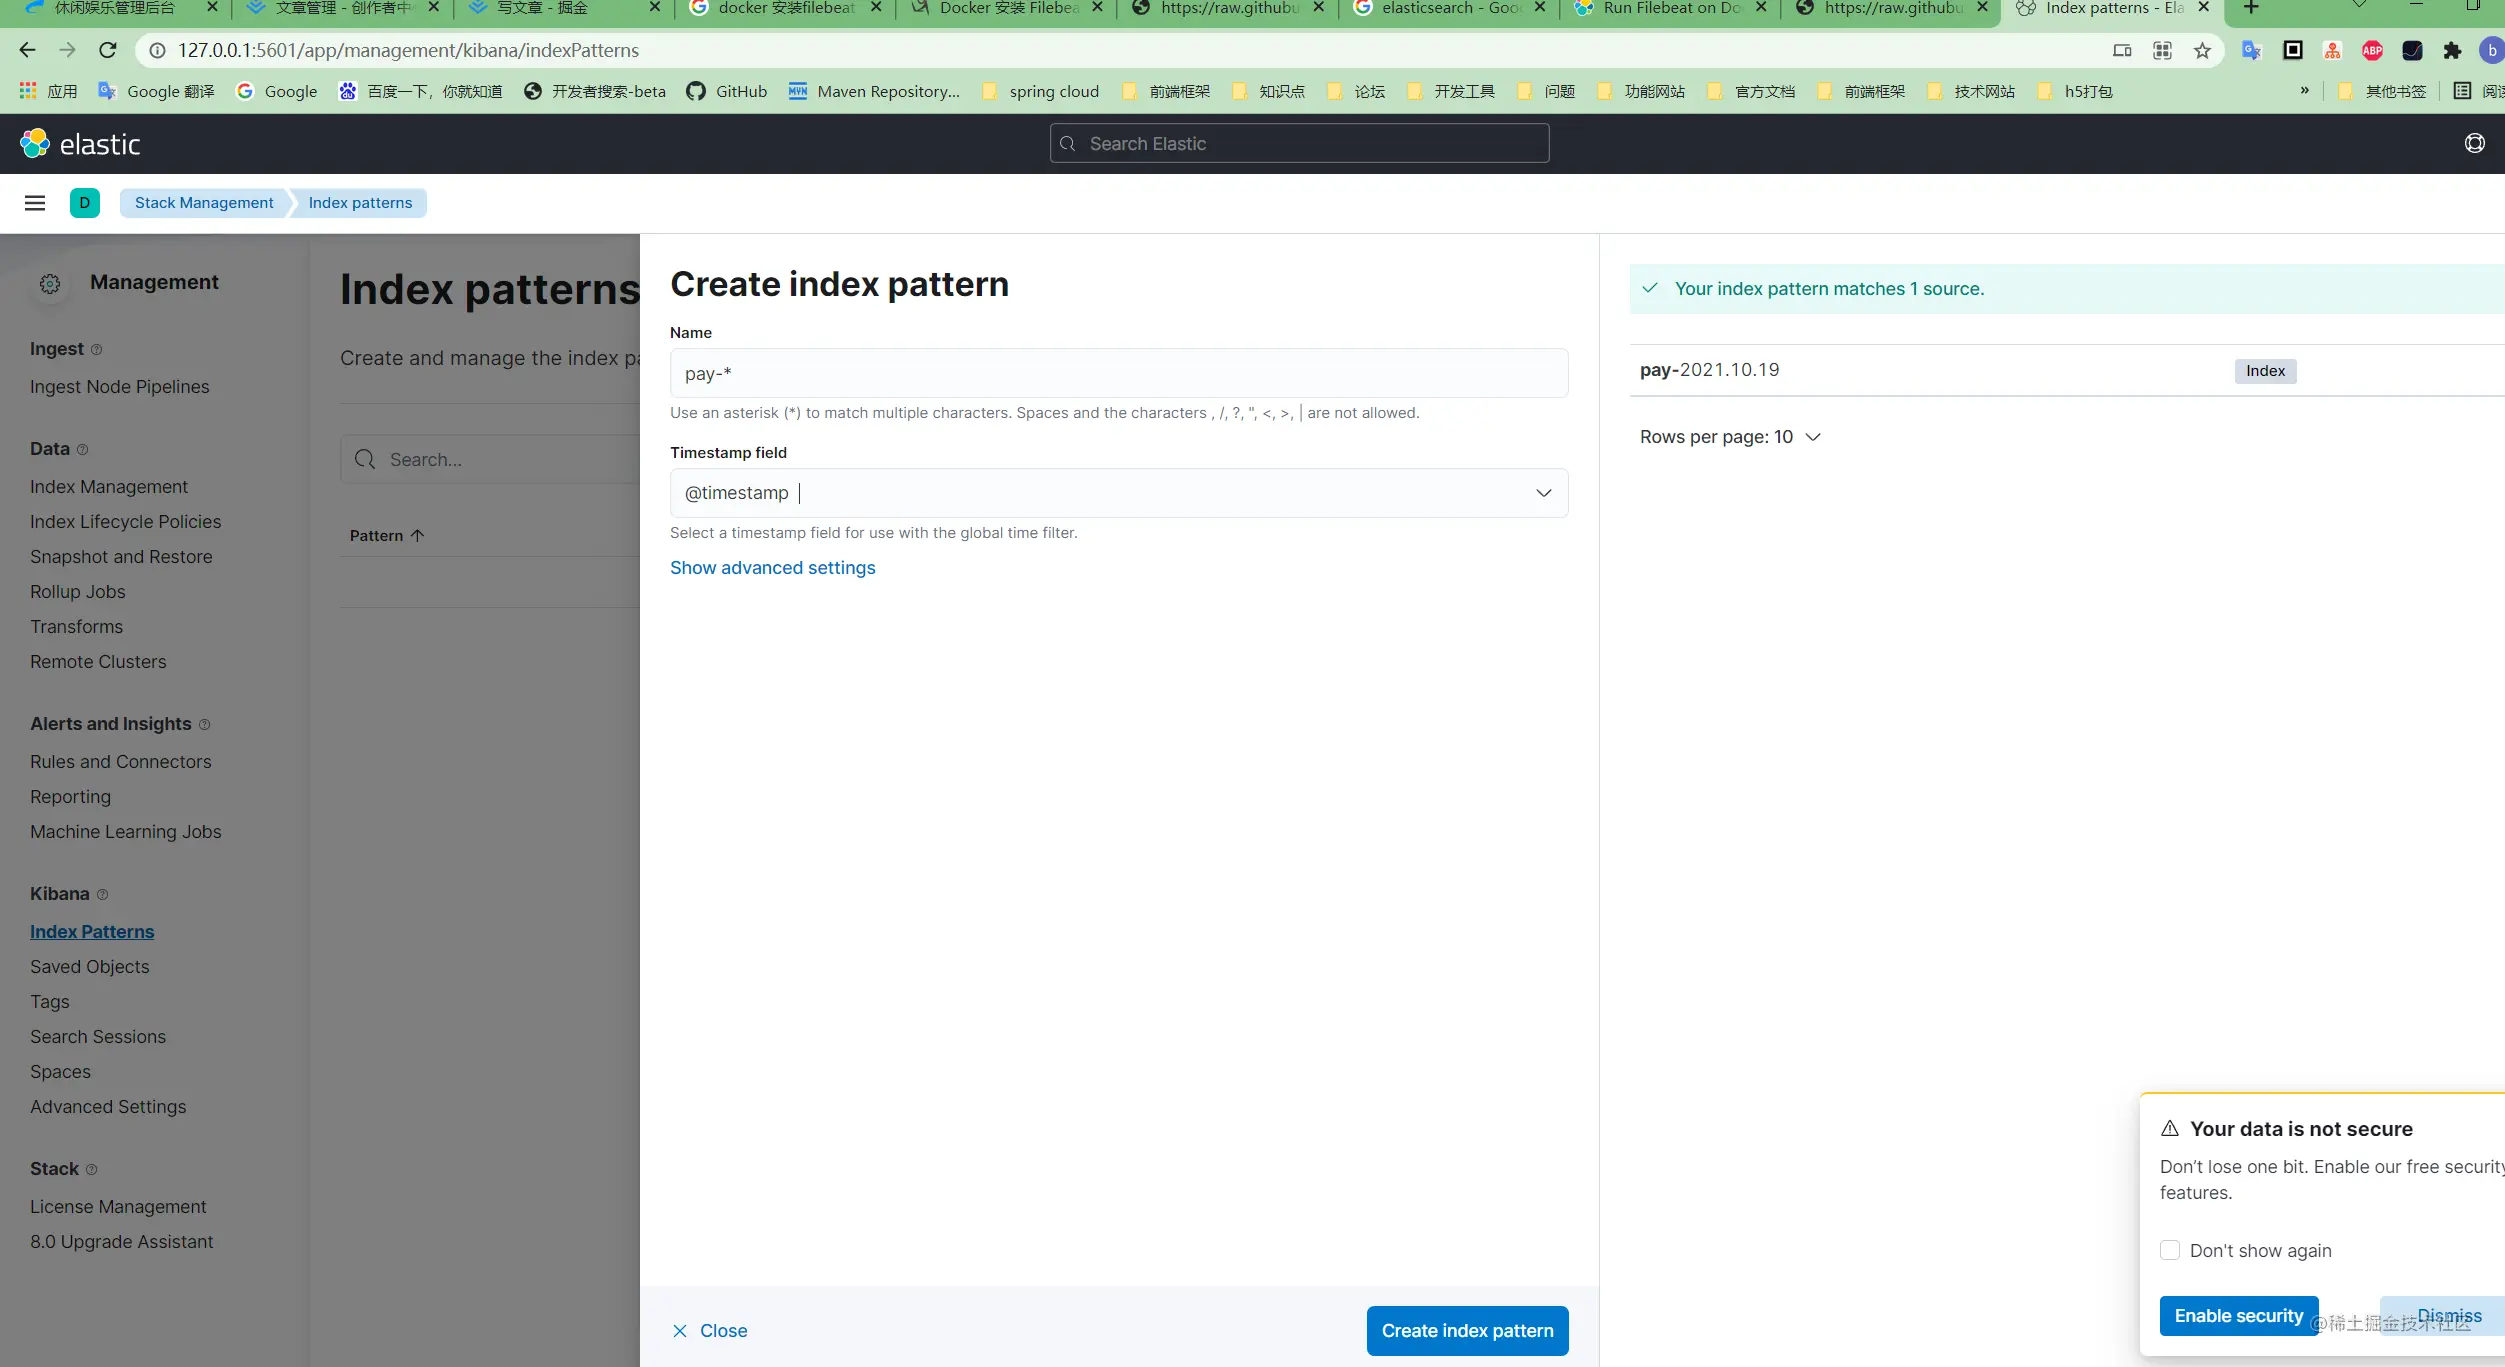Click the green D space avatar
The height and width of the screenshot is (1367, 2505).
point(85,203)
